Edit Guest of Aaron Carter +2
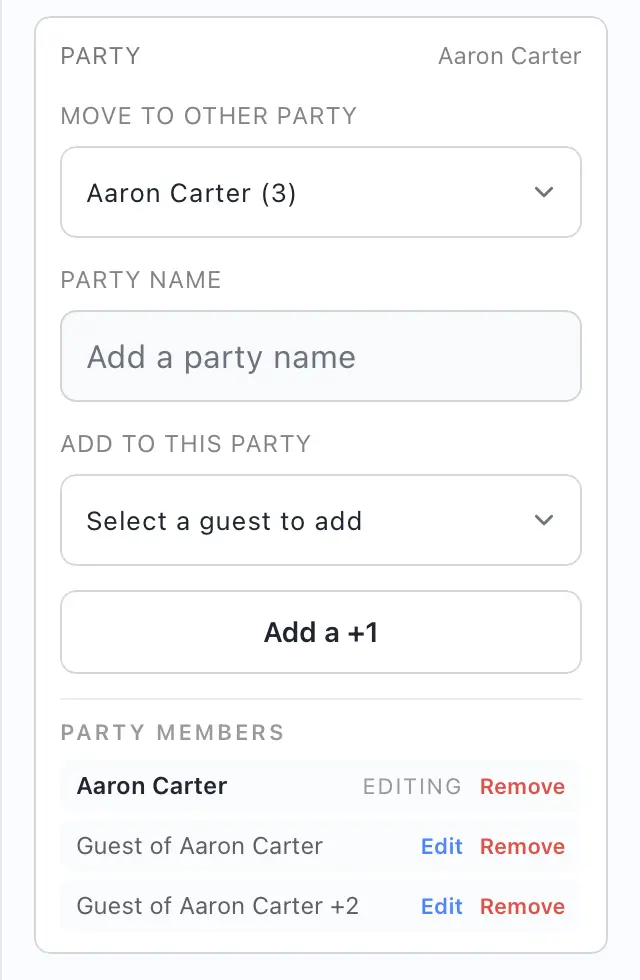Screen dimensions: 640x980 coord(441,906)
